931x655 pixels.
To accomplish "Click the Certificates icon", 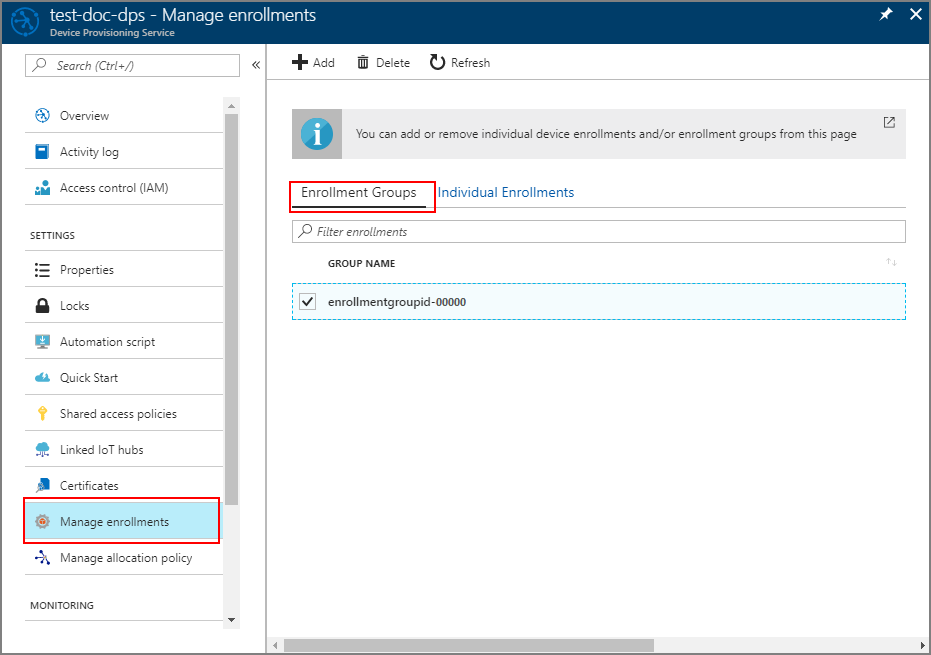I will [42, 486].
